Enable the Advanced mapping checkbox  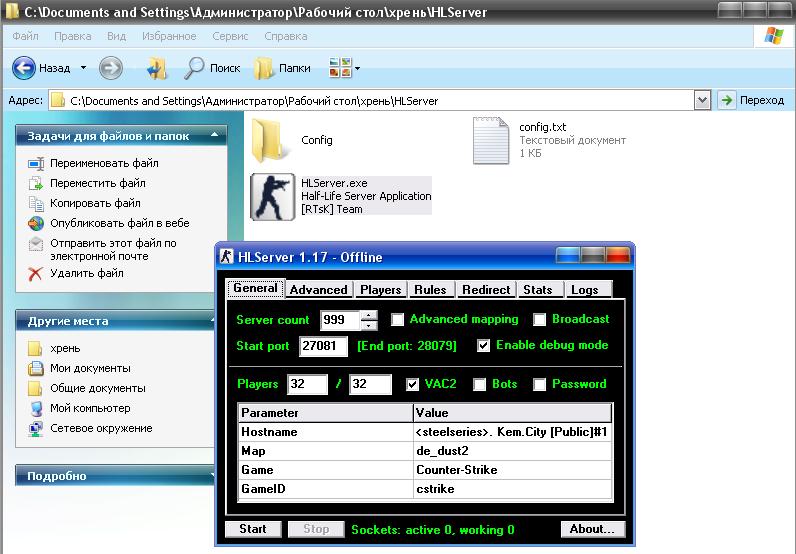397,319
